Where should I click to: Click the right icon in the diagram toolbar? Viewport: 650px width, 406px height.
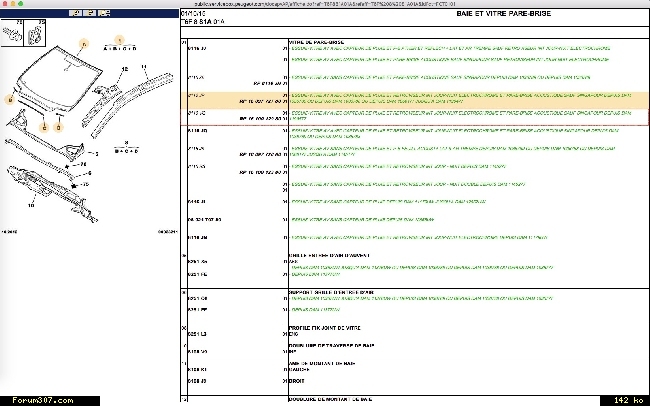click(x=104, y=13)
